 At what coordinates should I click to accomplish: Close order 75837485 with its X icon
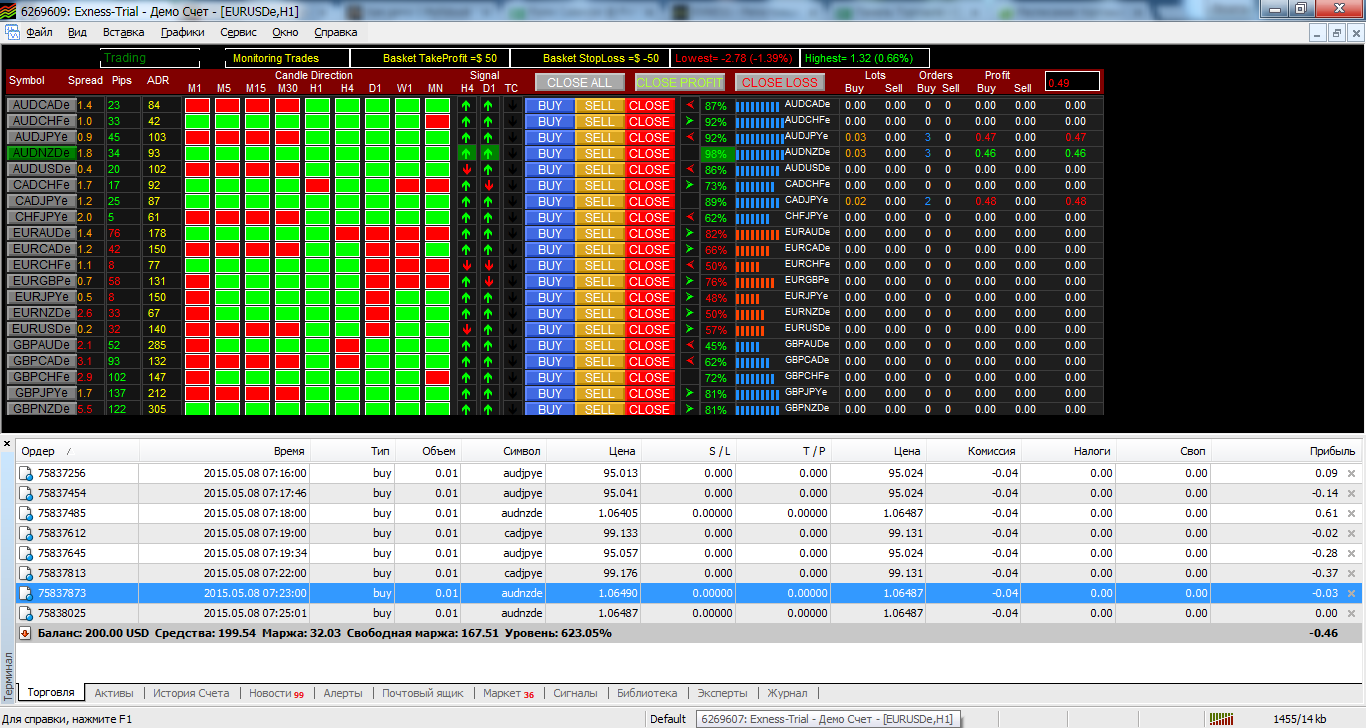click(x=1352, y=513)
